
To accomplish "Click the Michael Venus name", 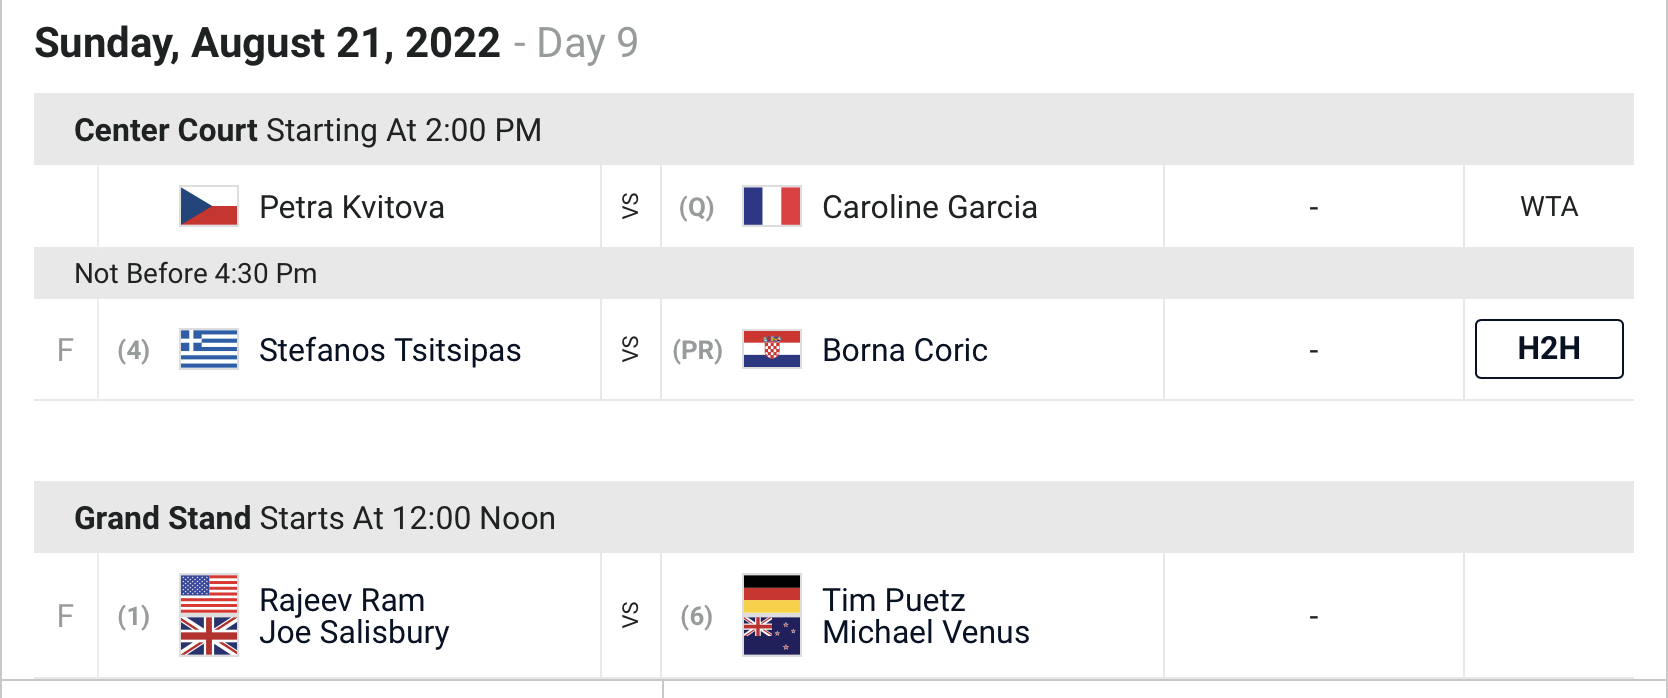I will coord(926,632).
